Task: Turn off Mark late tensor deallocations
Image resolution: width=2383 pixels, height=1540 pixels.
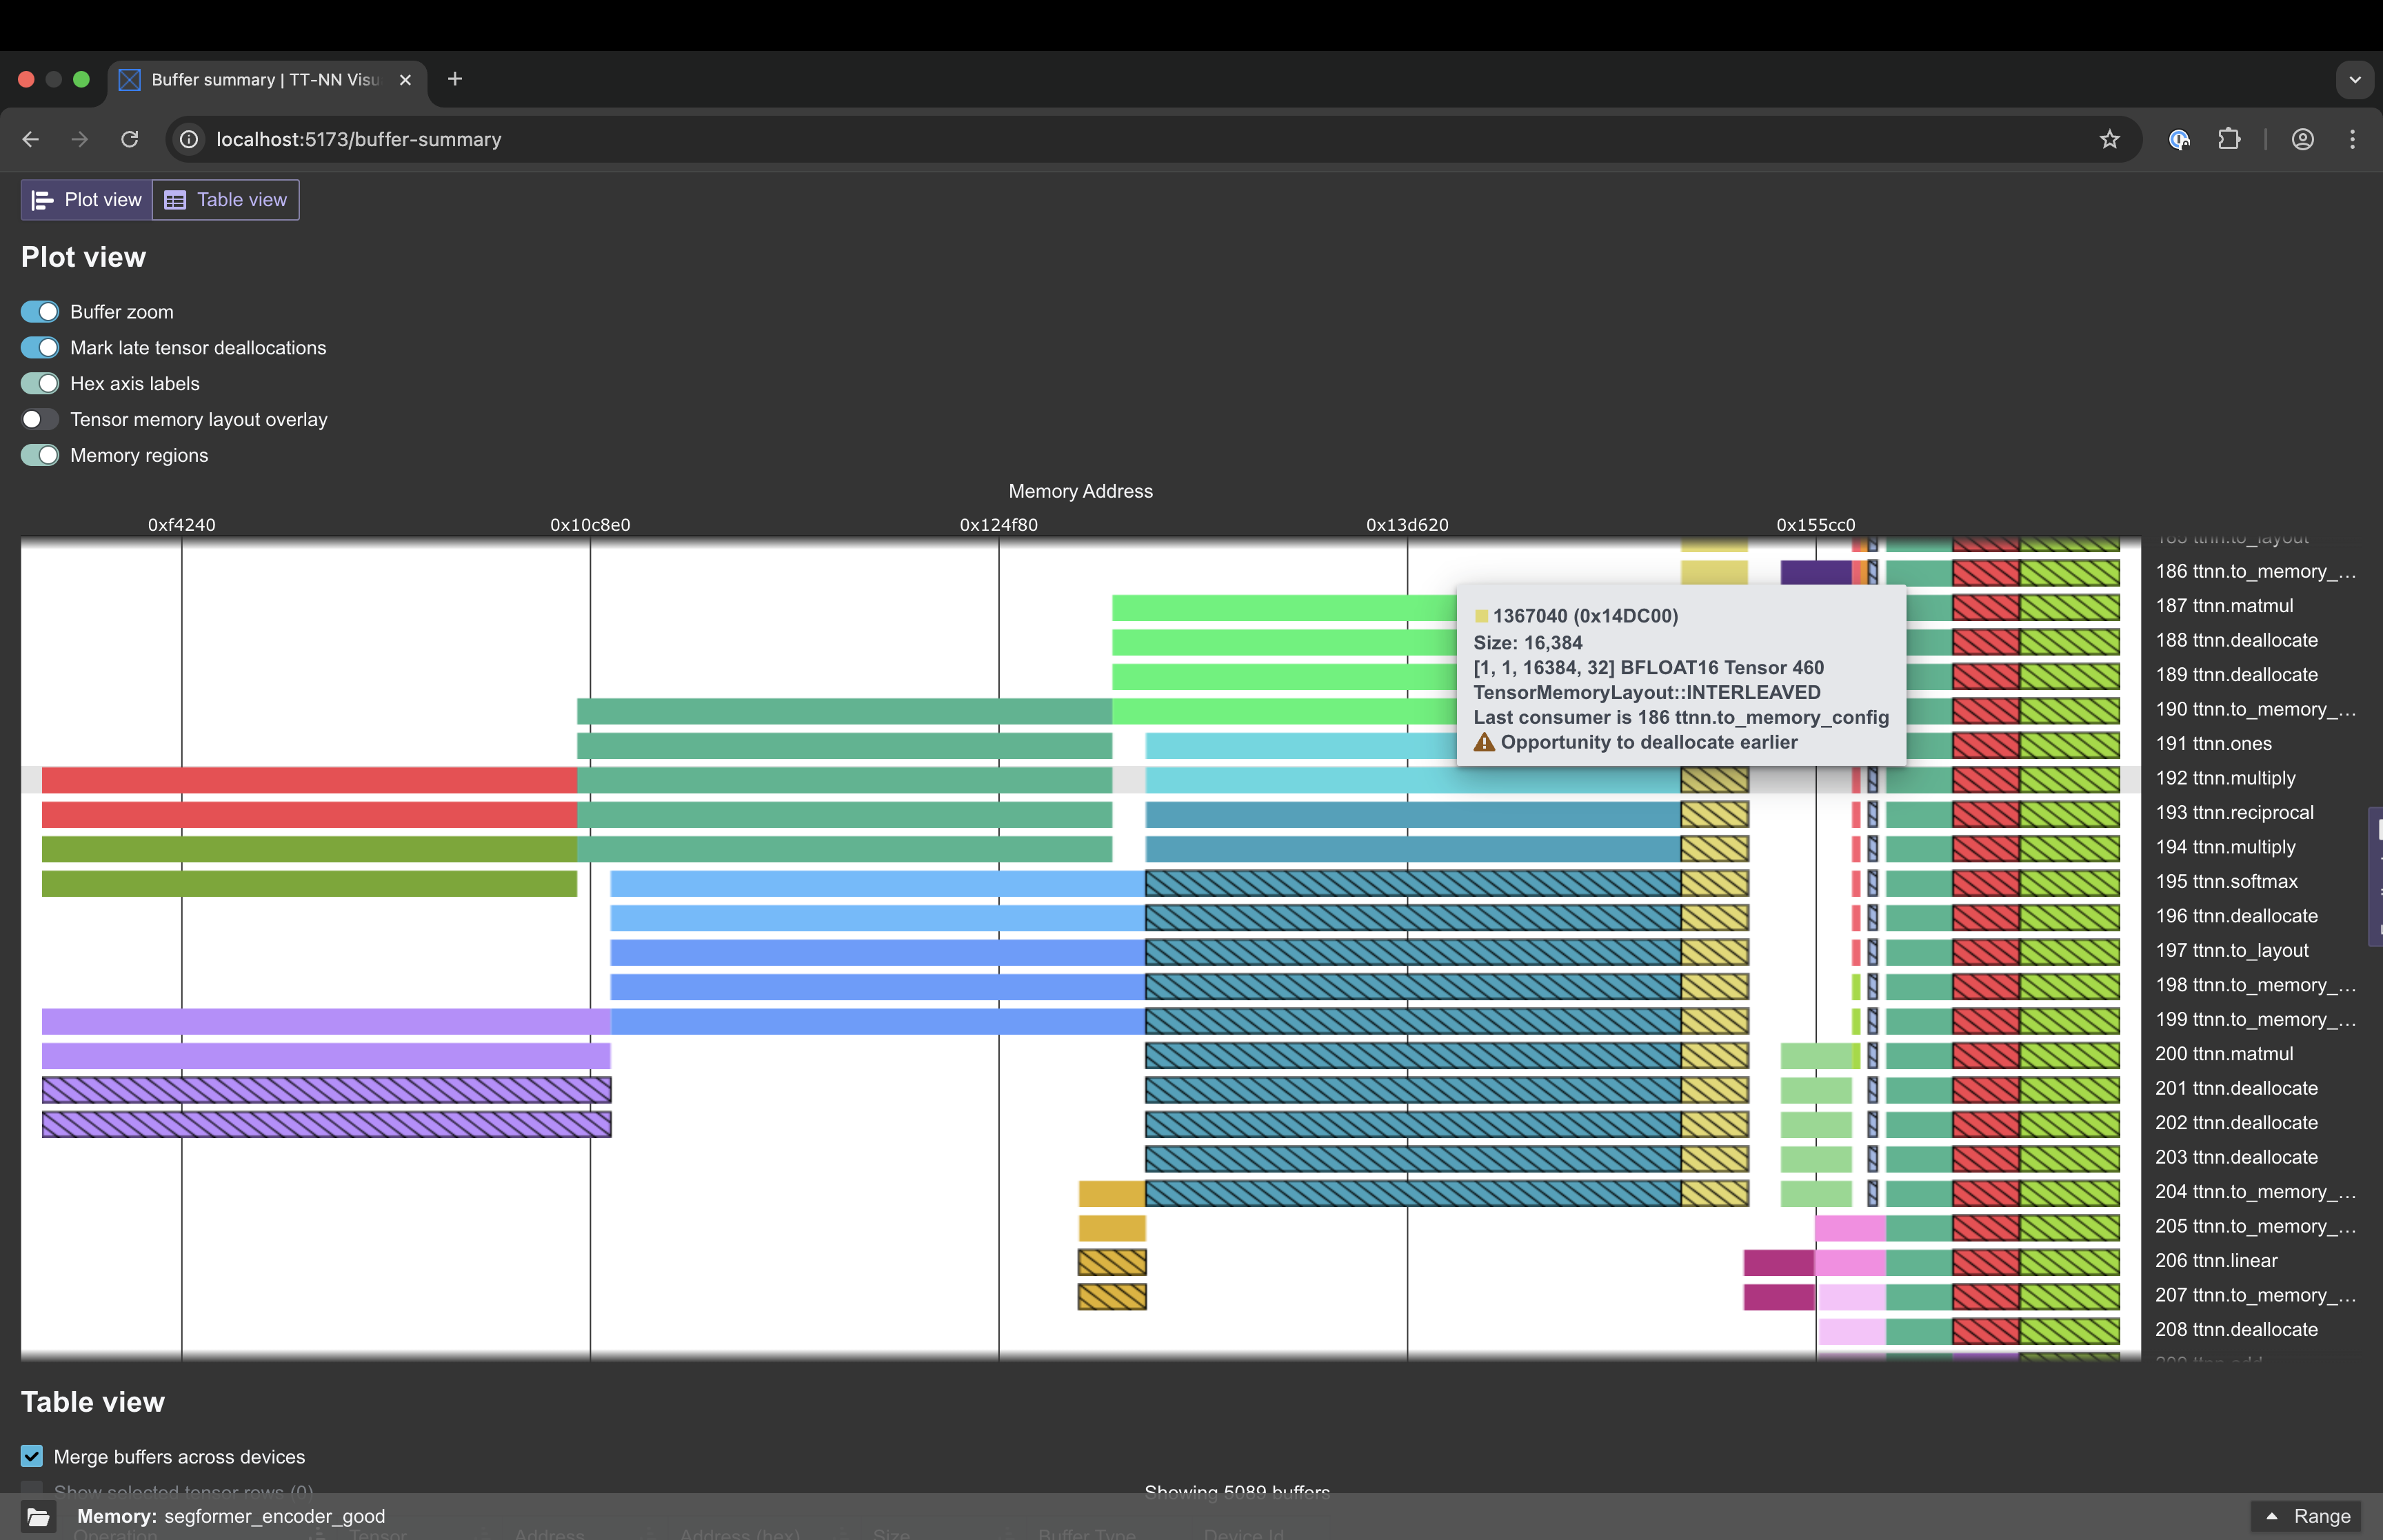Action: pos(40,348)
